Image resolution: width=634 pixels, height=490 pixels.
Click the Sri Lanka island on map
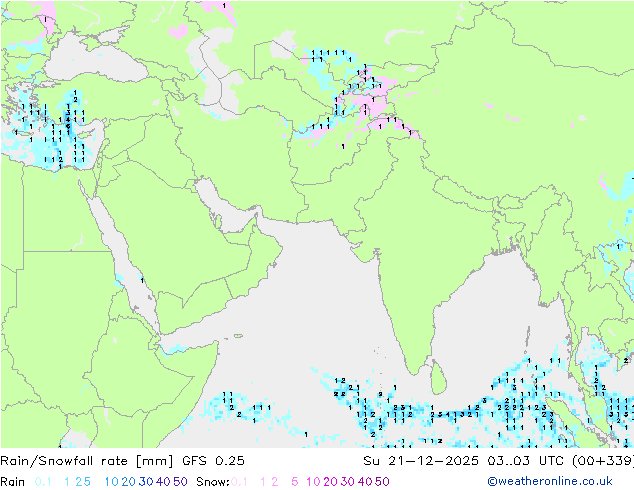(439, 378)
